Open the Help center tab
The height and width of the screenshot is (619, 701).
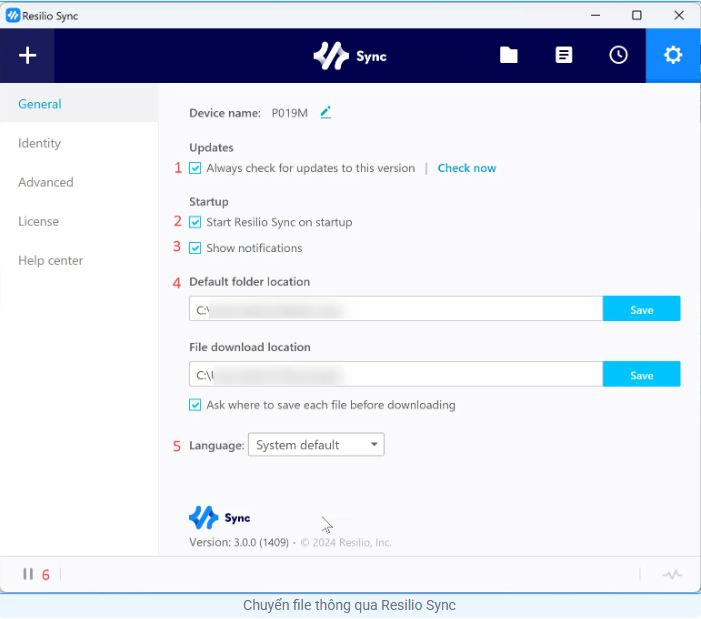tap(51, 261)
